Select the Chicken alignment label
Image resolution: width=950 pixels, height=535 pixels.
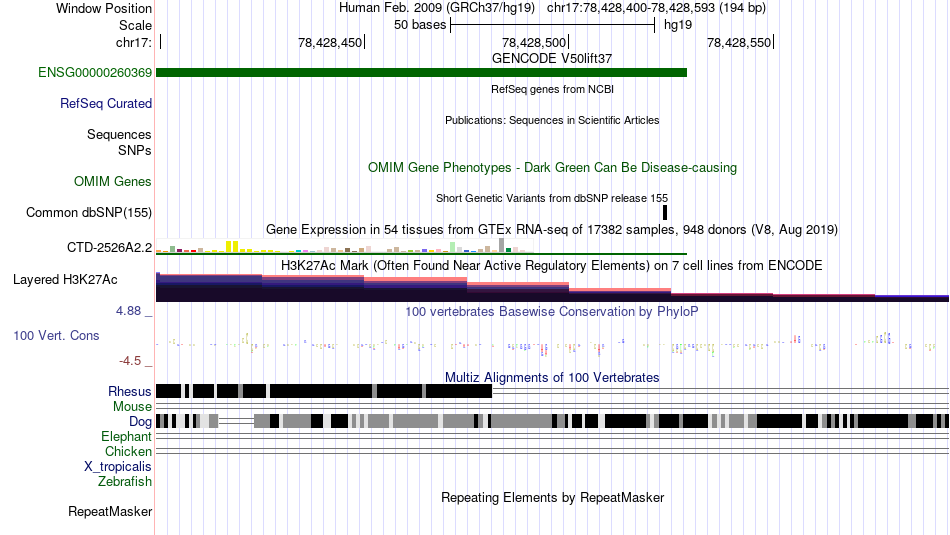tap(128, 451)
